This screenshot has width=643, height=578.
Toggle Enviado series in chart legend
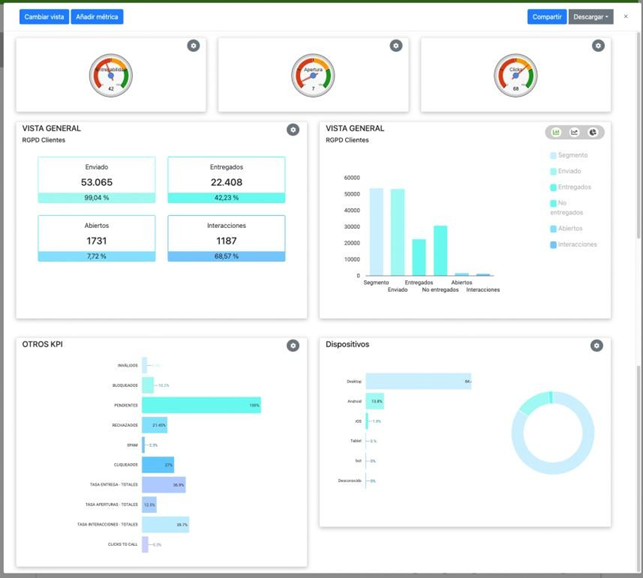565,171
